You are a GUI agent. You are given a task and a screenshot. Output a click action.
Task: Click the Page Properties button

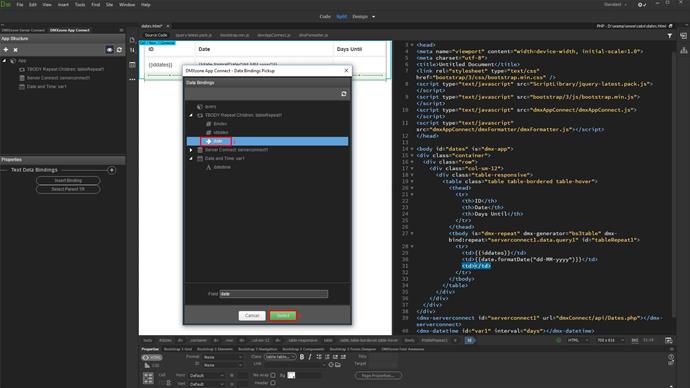coord(378,376)
